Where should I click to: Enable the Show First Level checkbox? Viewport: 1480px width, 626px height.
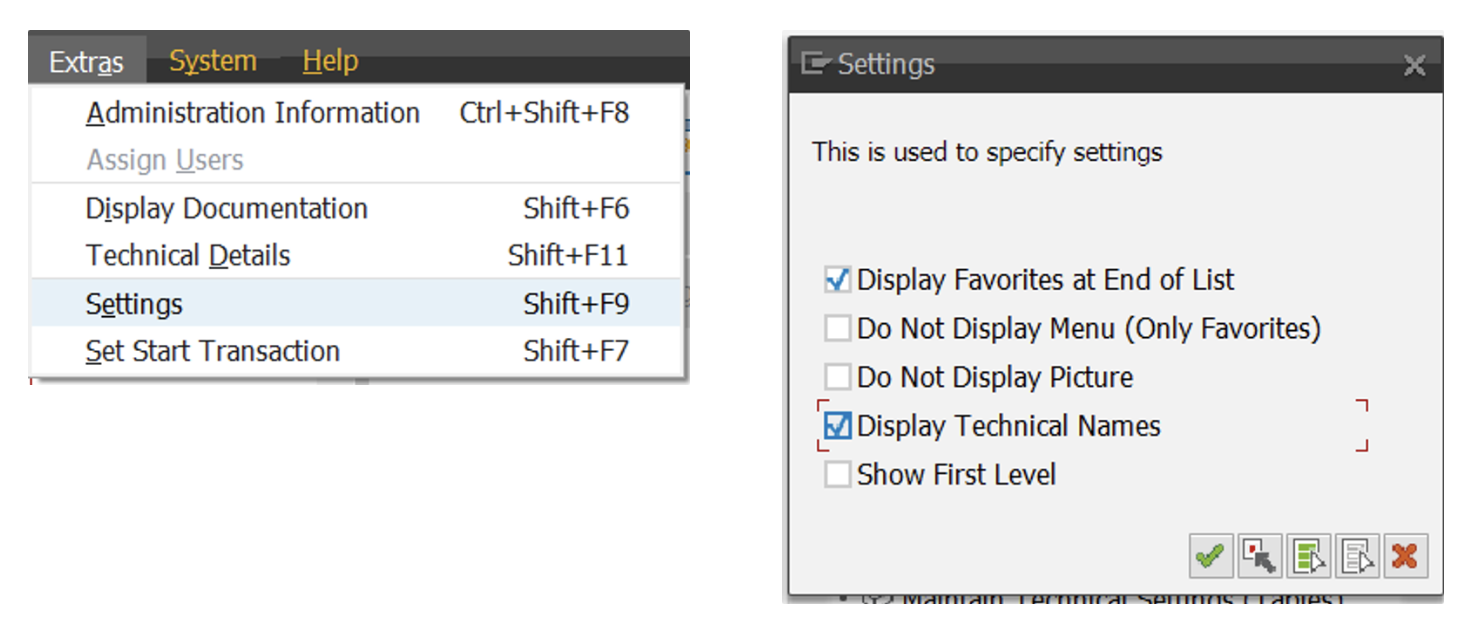[x=837, y=475]
